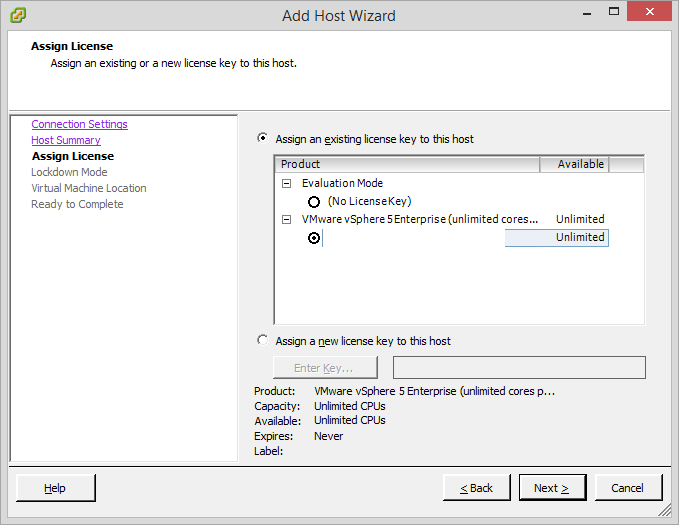Click the Product column header
Image resolution: width=679 pixels, height=525 pixels.
[406, 164]
